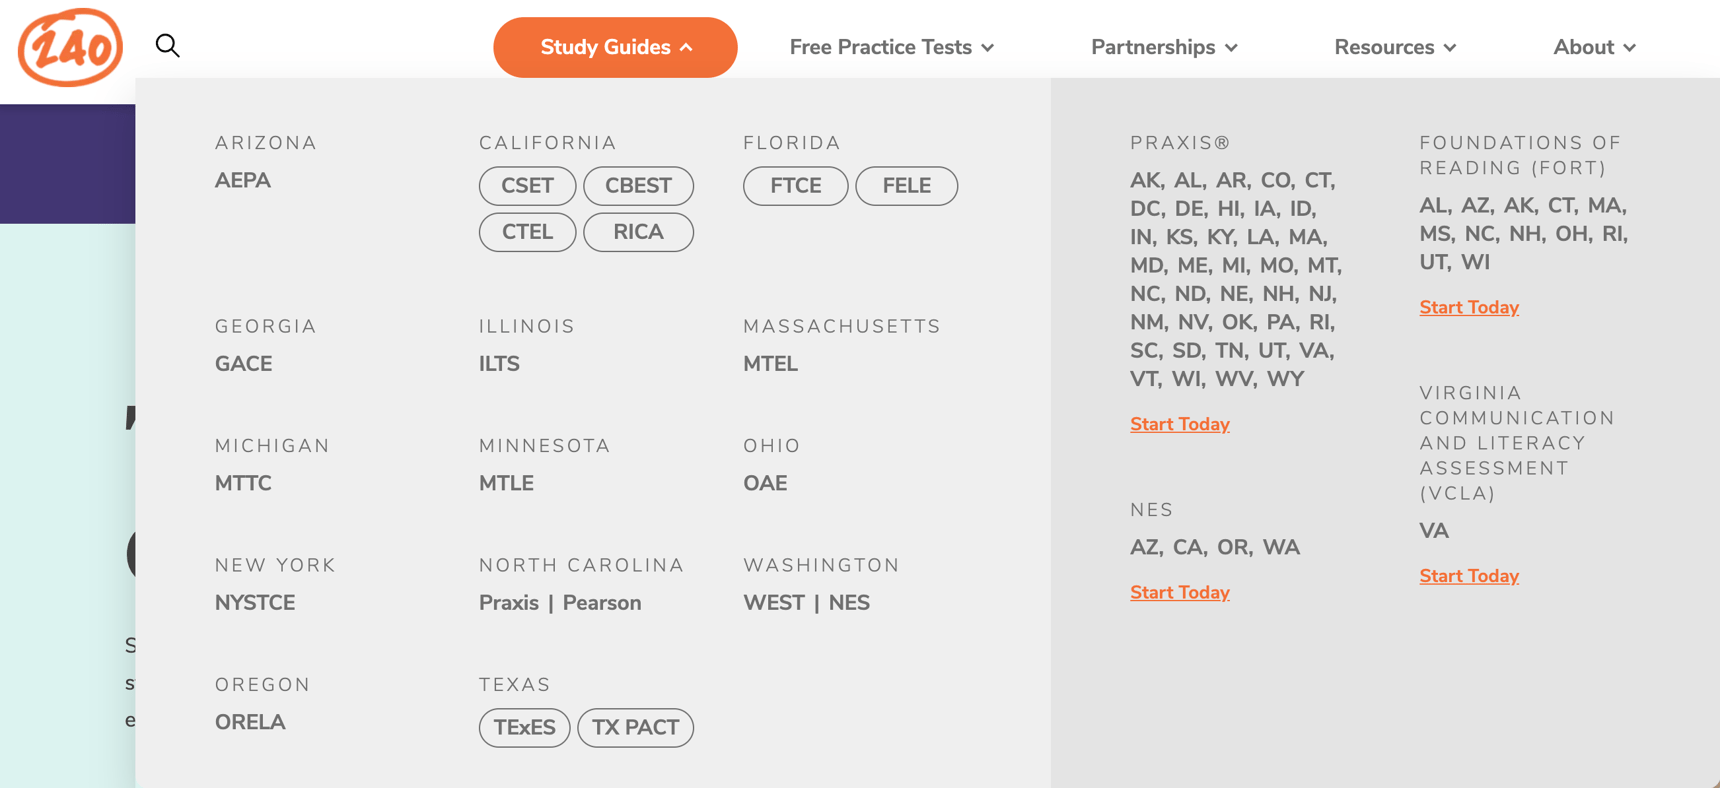Open the TExES study guide button

pyautogui.click(x=524, y=727)
